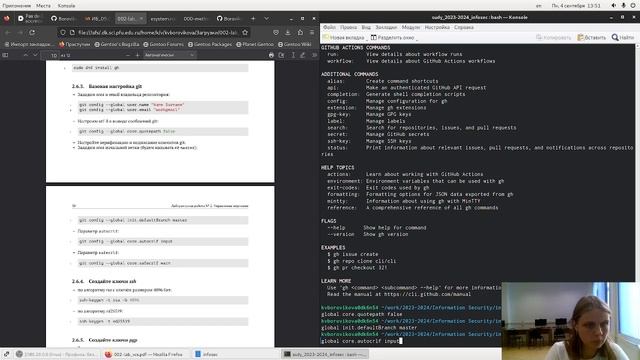Save the PDF document icon
Image resolution: width=640 pixels, height=360 pixels.
[281, 55]
